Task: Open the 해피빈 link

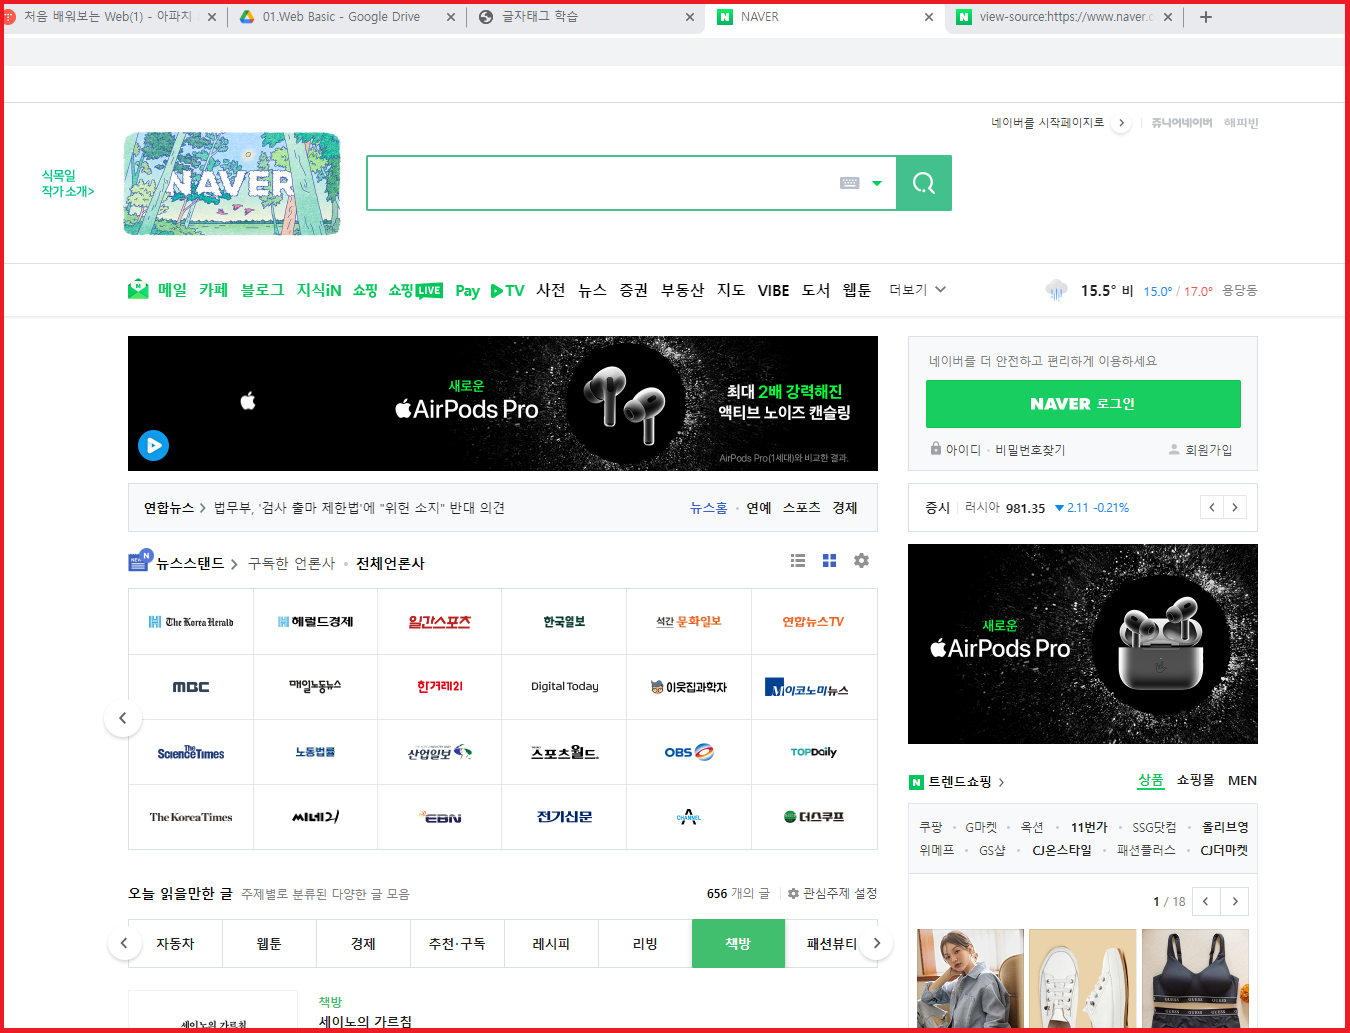Action: click(x=1241, y=123)
